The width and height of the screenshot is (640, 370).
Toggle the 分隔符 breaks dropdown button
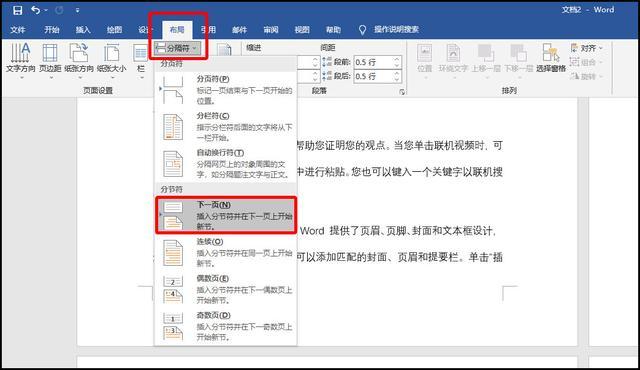[x=178, y=48]
